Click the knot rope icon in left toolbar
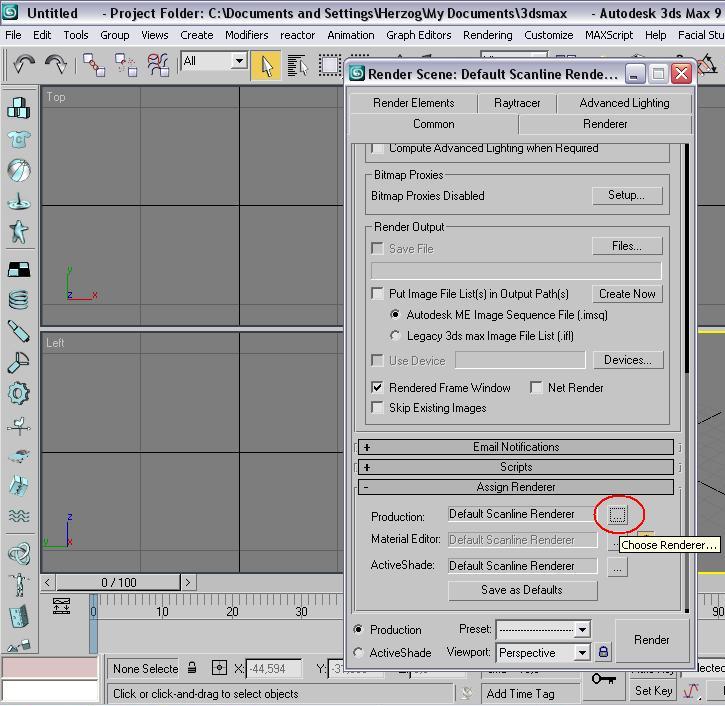The image size is (725, 706). (x=19, y=553)
